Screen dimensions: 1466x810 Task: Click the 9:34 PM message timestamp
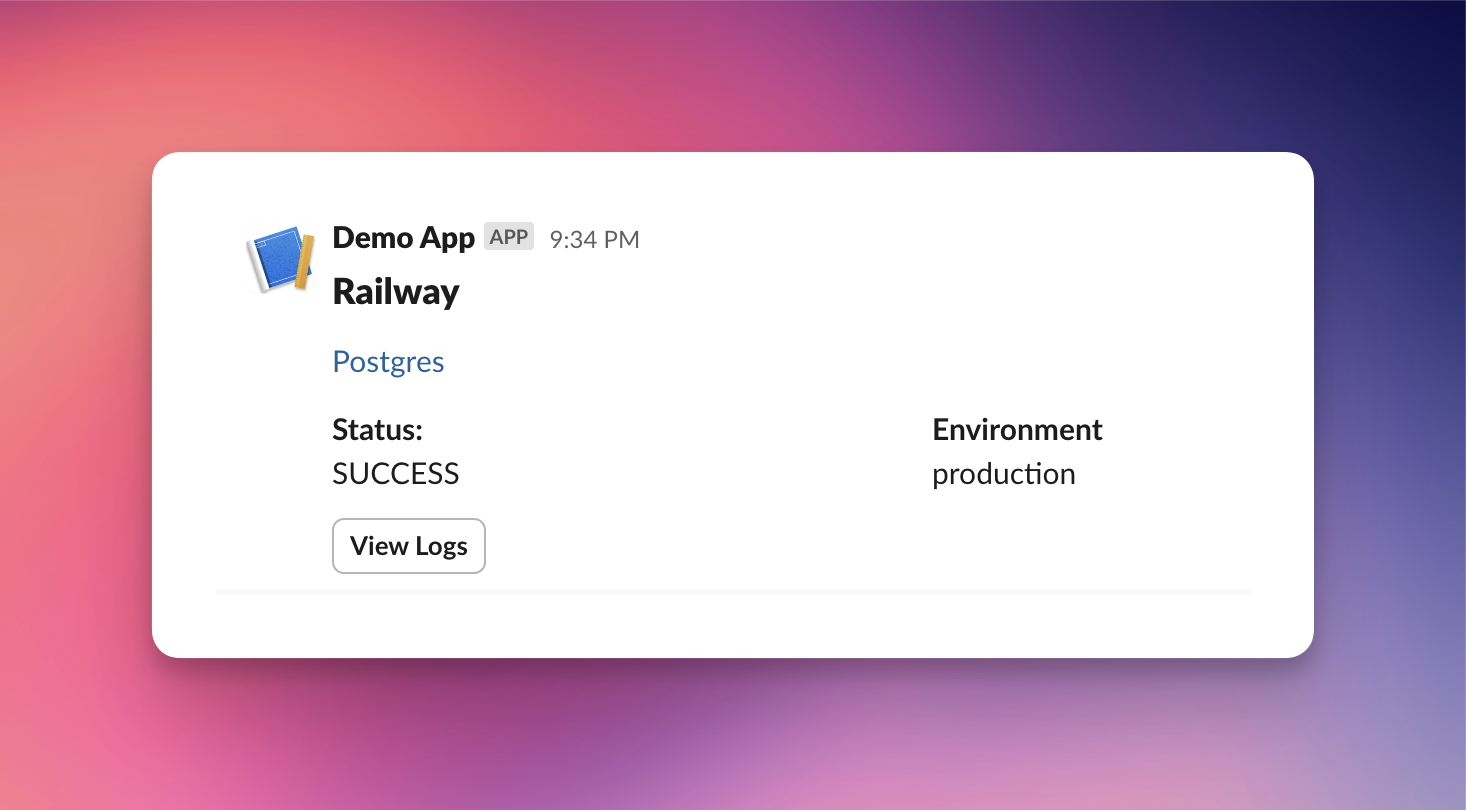tap(595, 239)
